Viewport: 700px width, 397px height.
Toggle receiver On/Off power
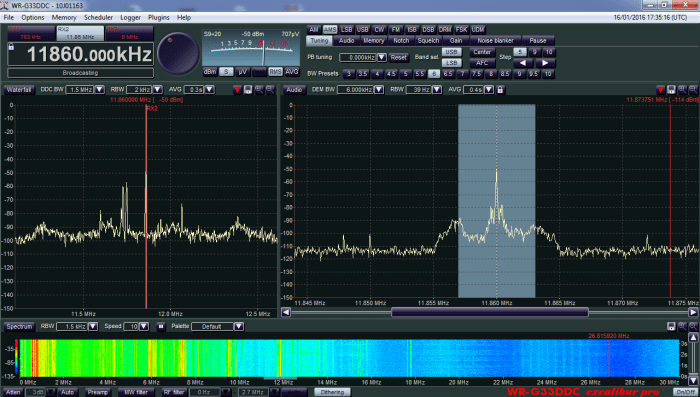(x=686, y=392)
